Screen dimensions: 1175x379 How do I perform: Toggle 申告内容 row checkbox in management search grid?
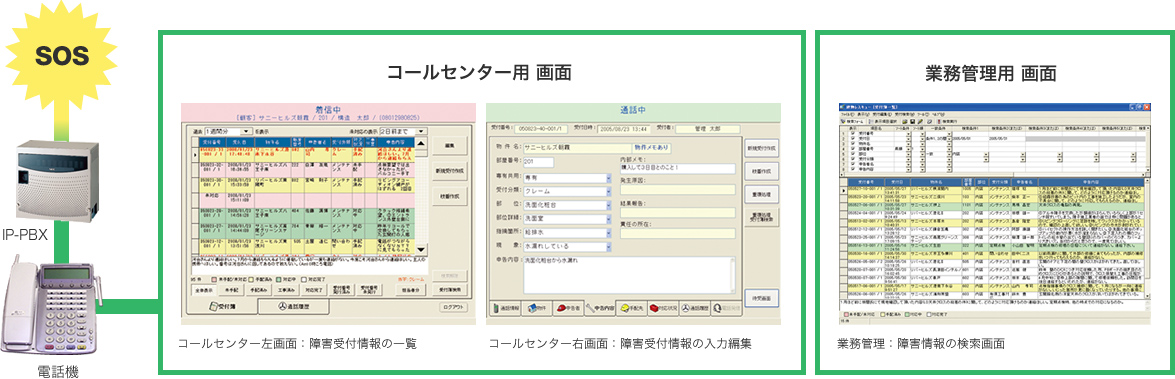click(852, 169)
